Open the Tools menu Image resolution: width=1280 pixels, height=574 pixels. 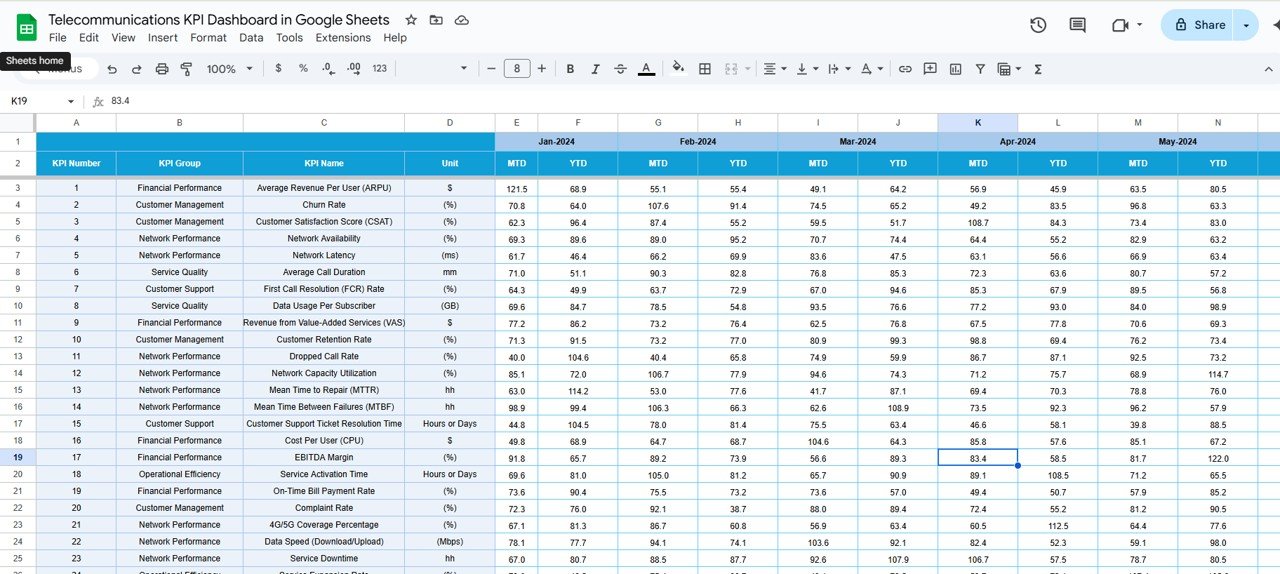(x=289, y=37)
